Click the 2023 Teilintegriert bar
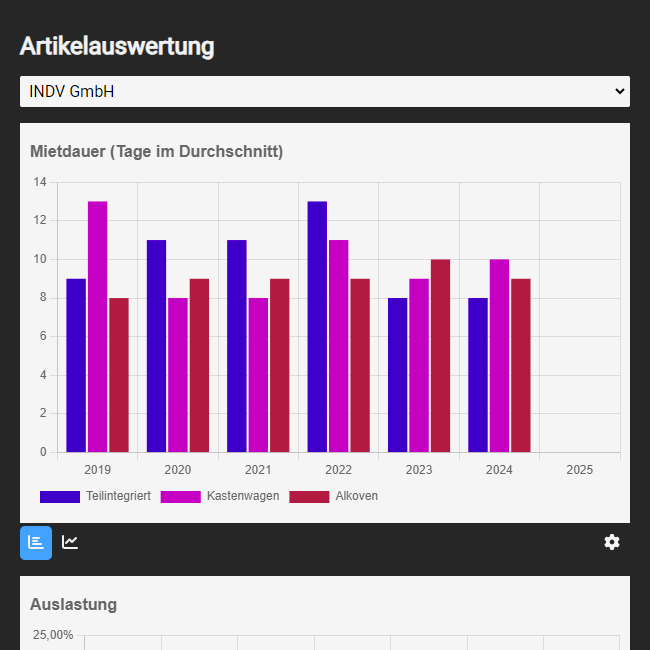This screenshot has width=650, height=650. (398, 375)
